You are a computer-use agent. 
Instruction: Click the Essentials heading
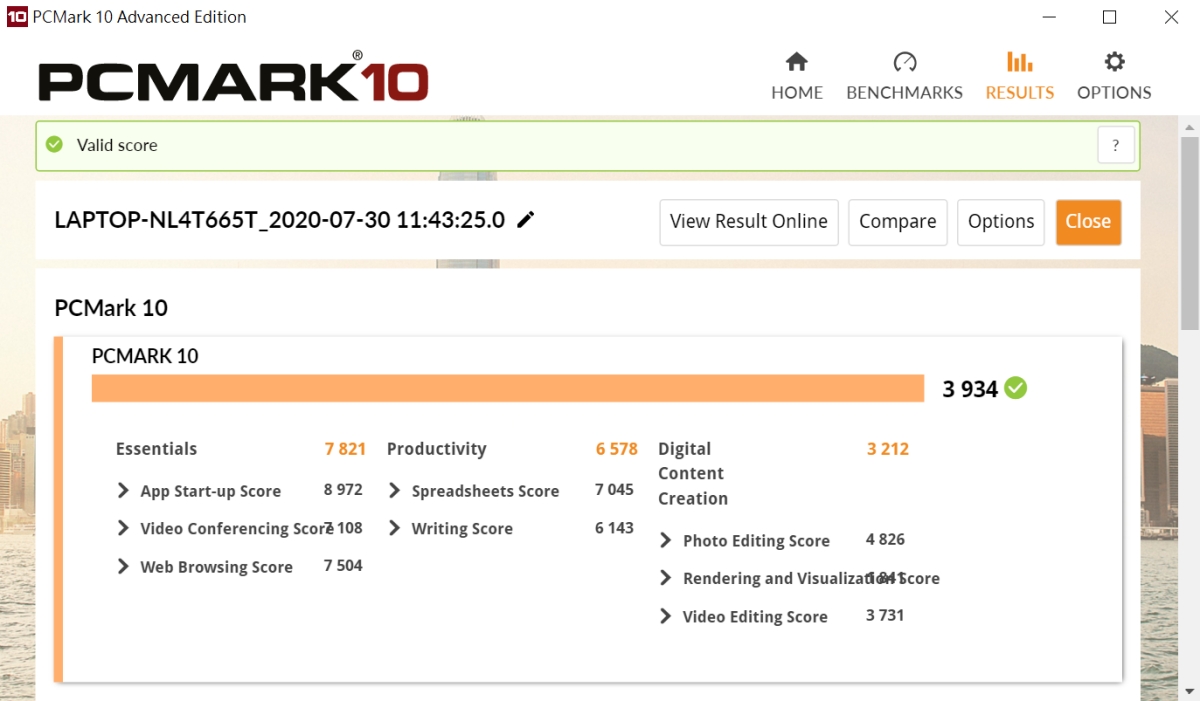(157, 449)
